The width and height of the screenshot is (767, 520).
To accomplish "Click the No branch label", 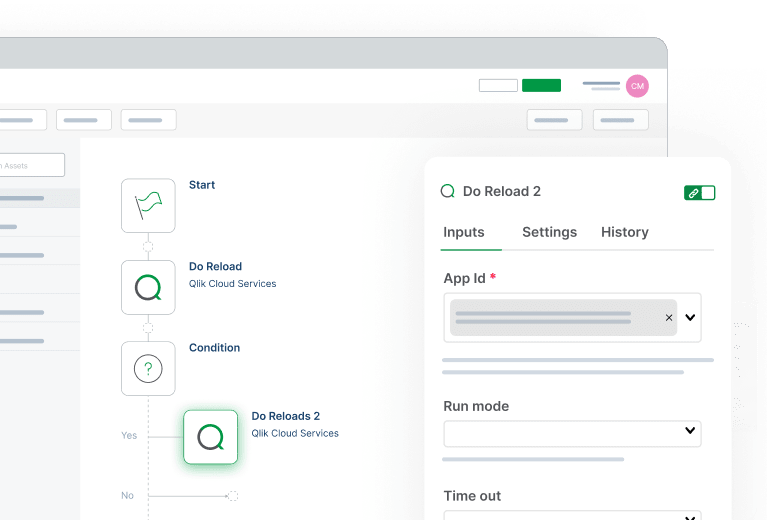I will [x=127, y=496].
